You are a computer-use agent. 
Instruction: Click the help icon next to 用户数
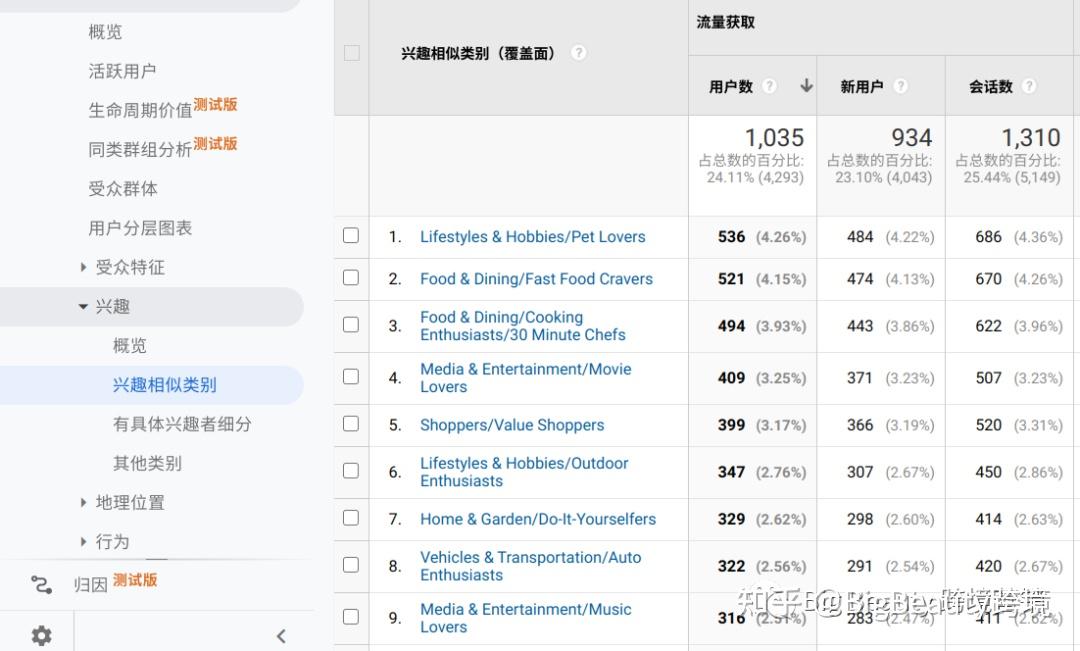tap(769, 87)
